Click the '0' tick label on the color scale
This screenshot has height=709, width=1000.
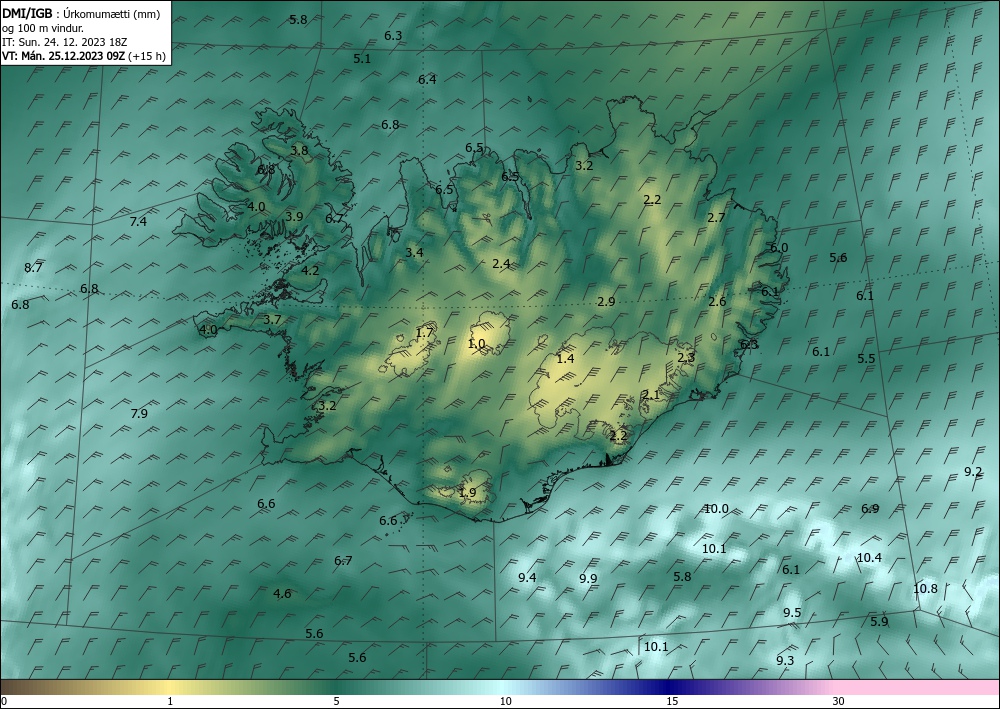pyautogui.click(x=4, y=702)
